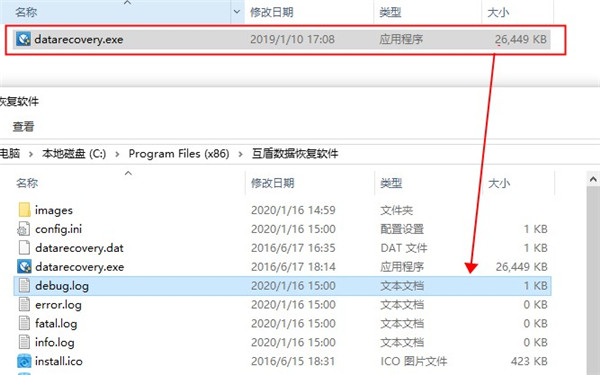Sort by 大小 column in the upper window
600x375 pixels.
pos(498,12)
